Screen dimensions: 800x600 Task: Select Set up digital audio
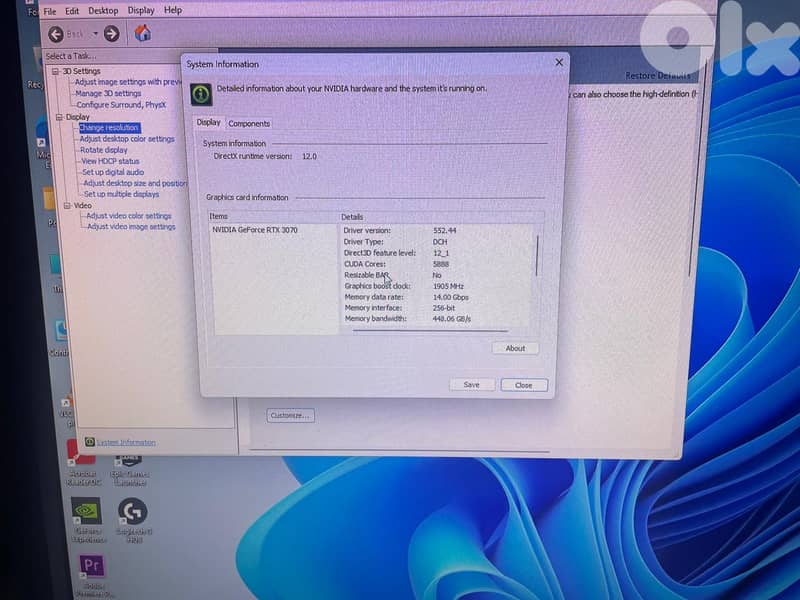[113, 172]
